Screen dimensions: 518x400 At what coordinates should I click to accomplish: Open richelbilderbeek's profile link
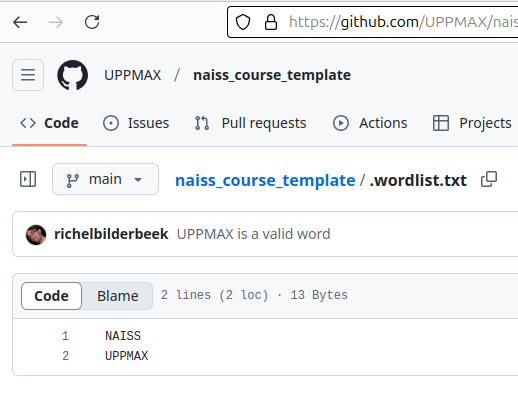[x=111, y=234]
